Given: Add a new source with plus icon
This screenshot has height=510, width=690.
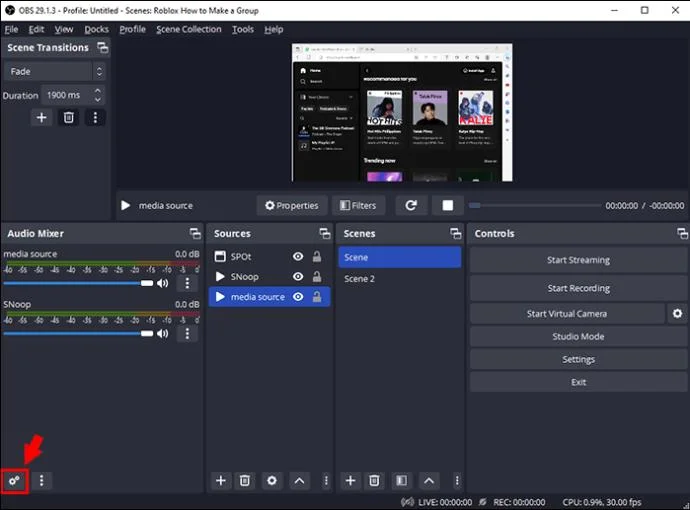Looking at the screenshot, I should 221,481.
